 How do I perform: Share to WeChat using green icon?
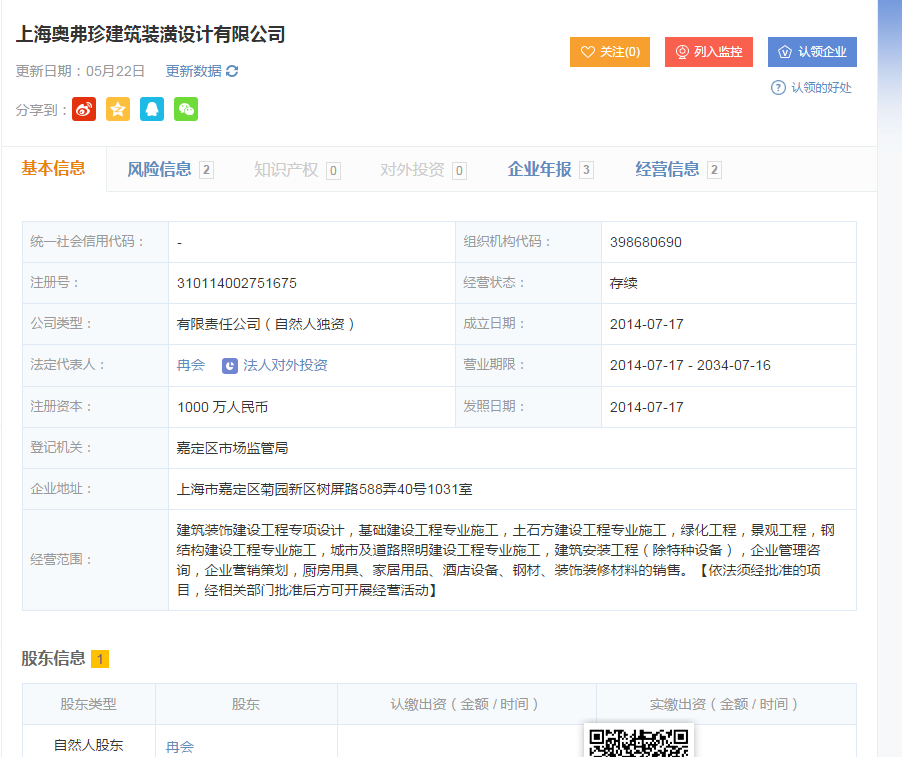186,109
